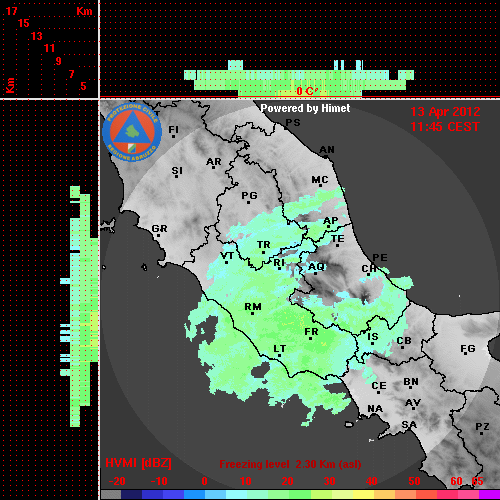500x500 pixels.
Task: Click the 15 km height axis label
Action: coord(24,23)
